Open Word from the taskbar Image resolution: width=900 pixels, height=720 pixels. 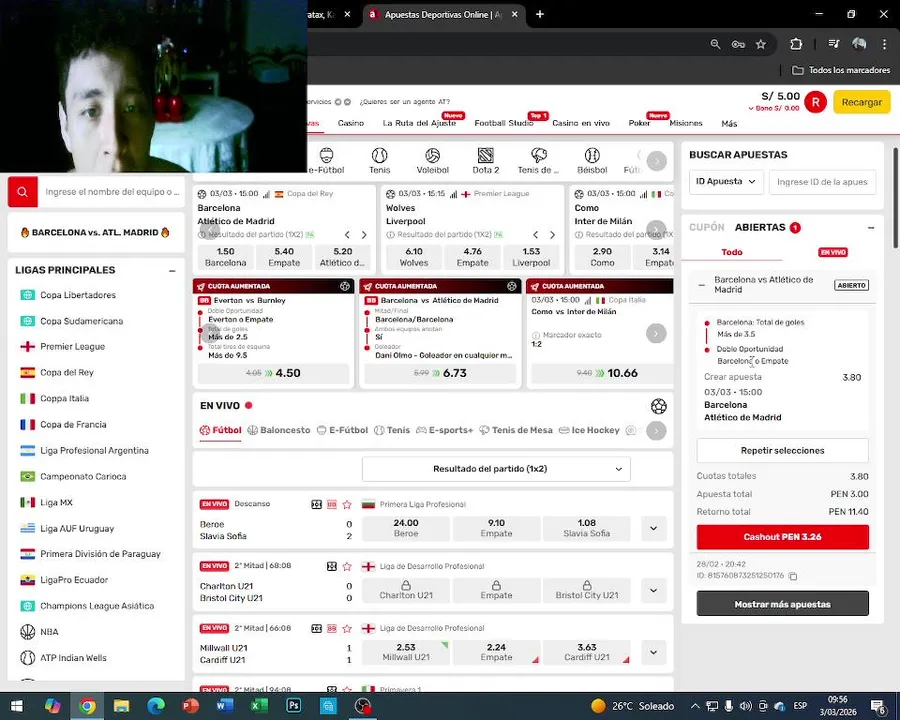(224, 705)
